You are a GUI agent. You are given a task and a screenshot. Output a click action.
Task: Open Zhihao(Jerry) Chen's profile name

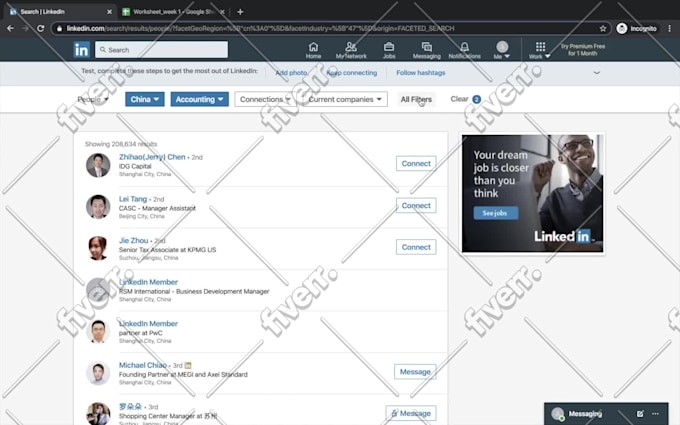[152, 157]
